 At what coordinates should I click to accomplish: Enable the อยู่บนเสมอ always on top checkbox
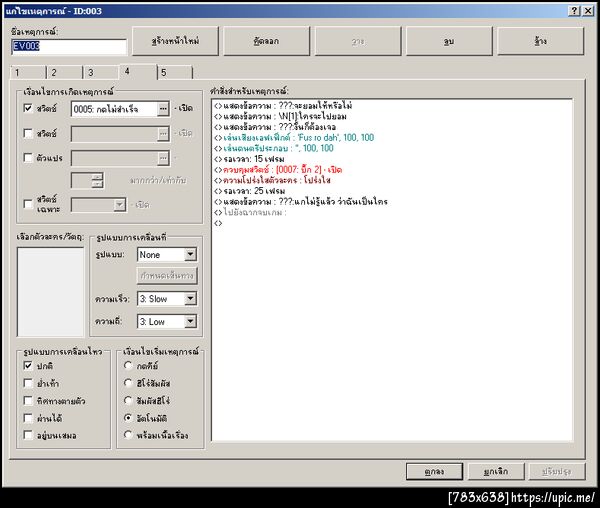28,435
